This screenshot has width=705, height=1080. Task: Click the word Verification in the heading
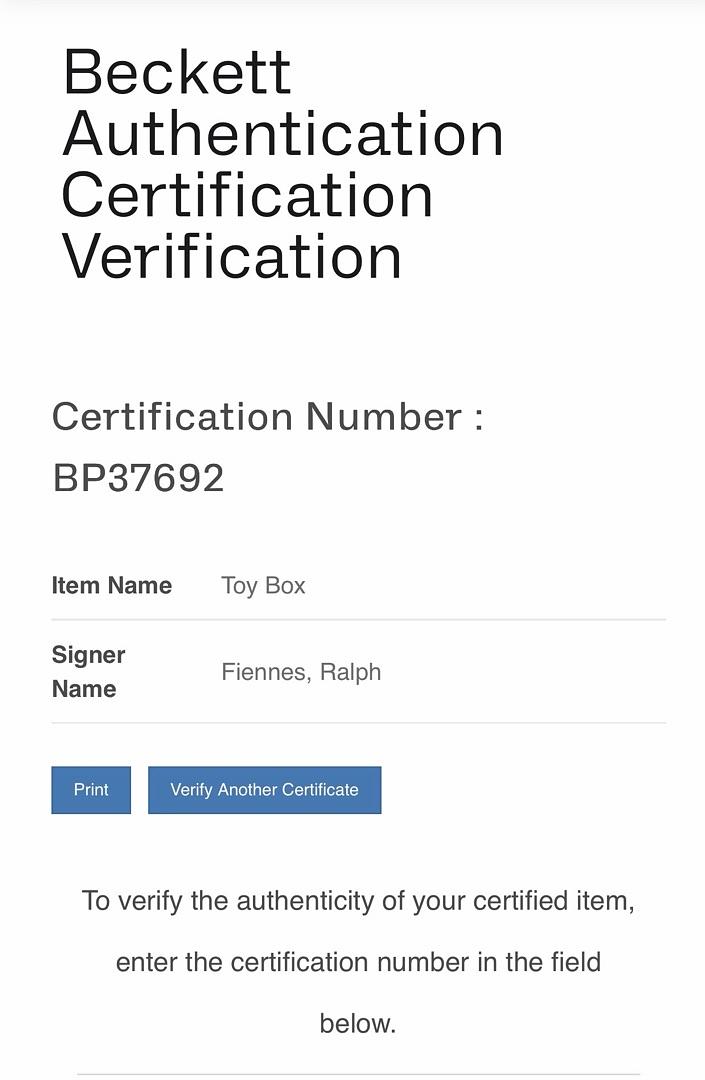[232, 257]
